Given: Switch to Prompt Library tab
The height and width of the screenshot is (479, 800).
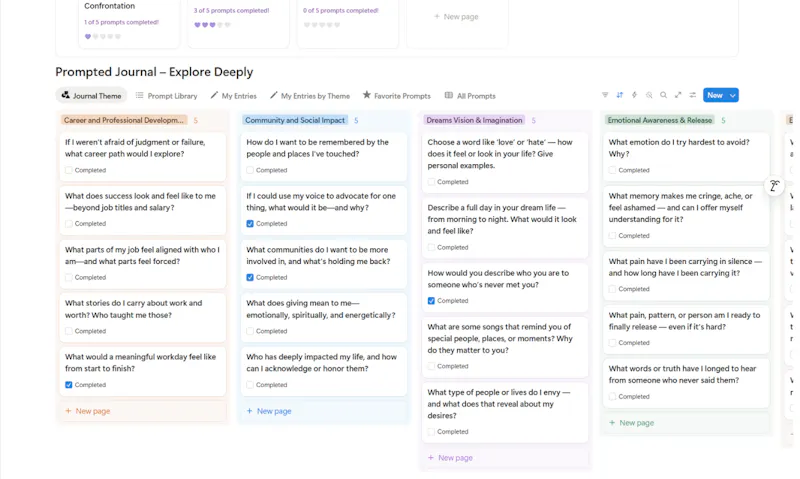Looking at the screenshot, I should 166,95.
